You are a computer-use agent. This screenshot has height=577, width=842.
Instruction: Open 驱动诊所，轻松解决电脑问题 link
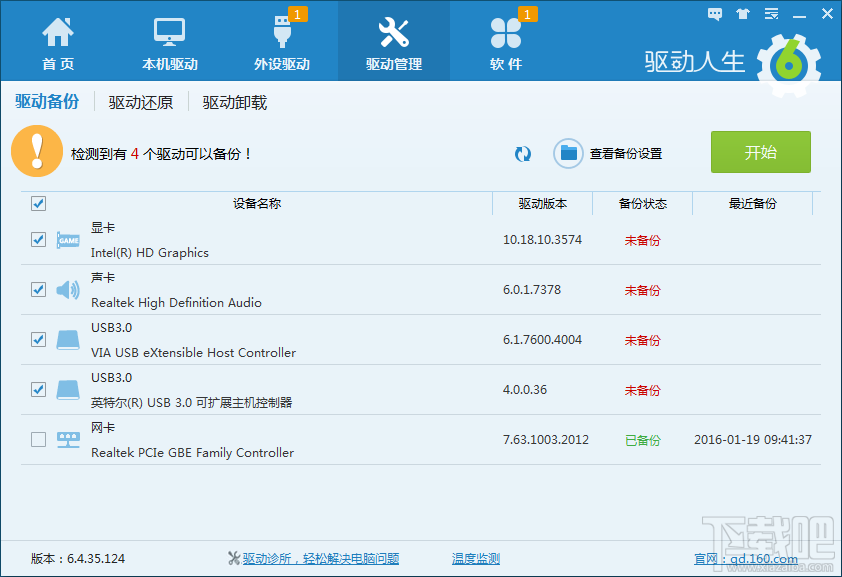coord(321,558)
